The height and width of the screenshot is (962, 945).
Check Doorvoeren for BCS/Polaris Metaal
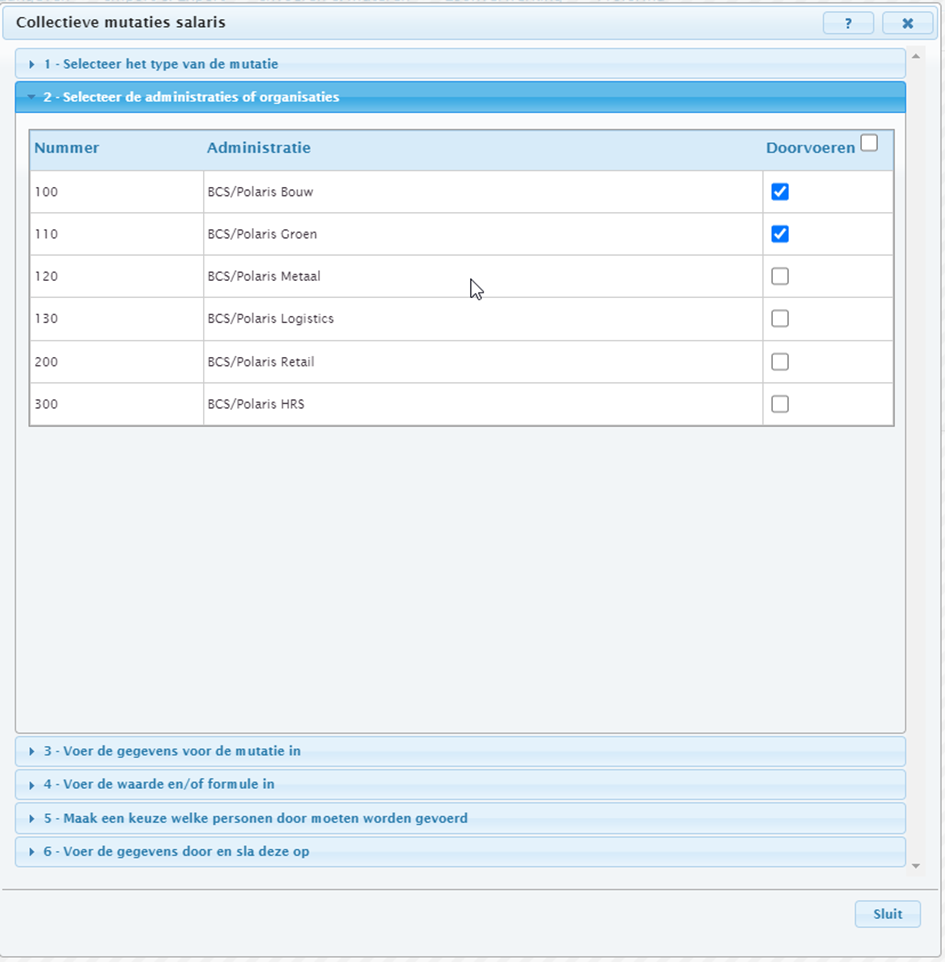tap(780, 276)
